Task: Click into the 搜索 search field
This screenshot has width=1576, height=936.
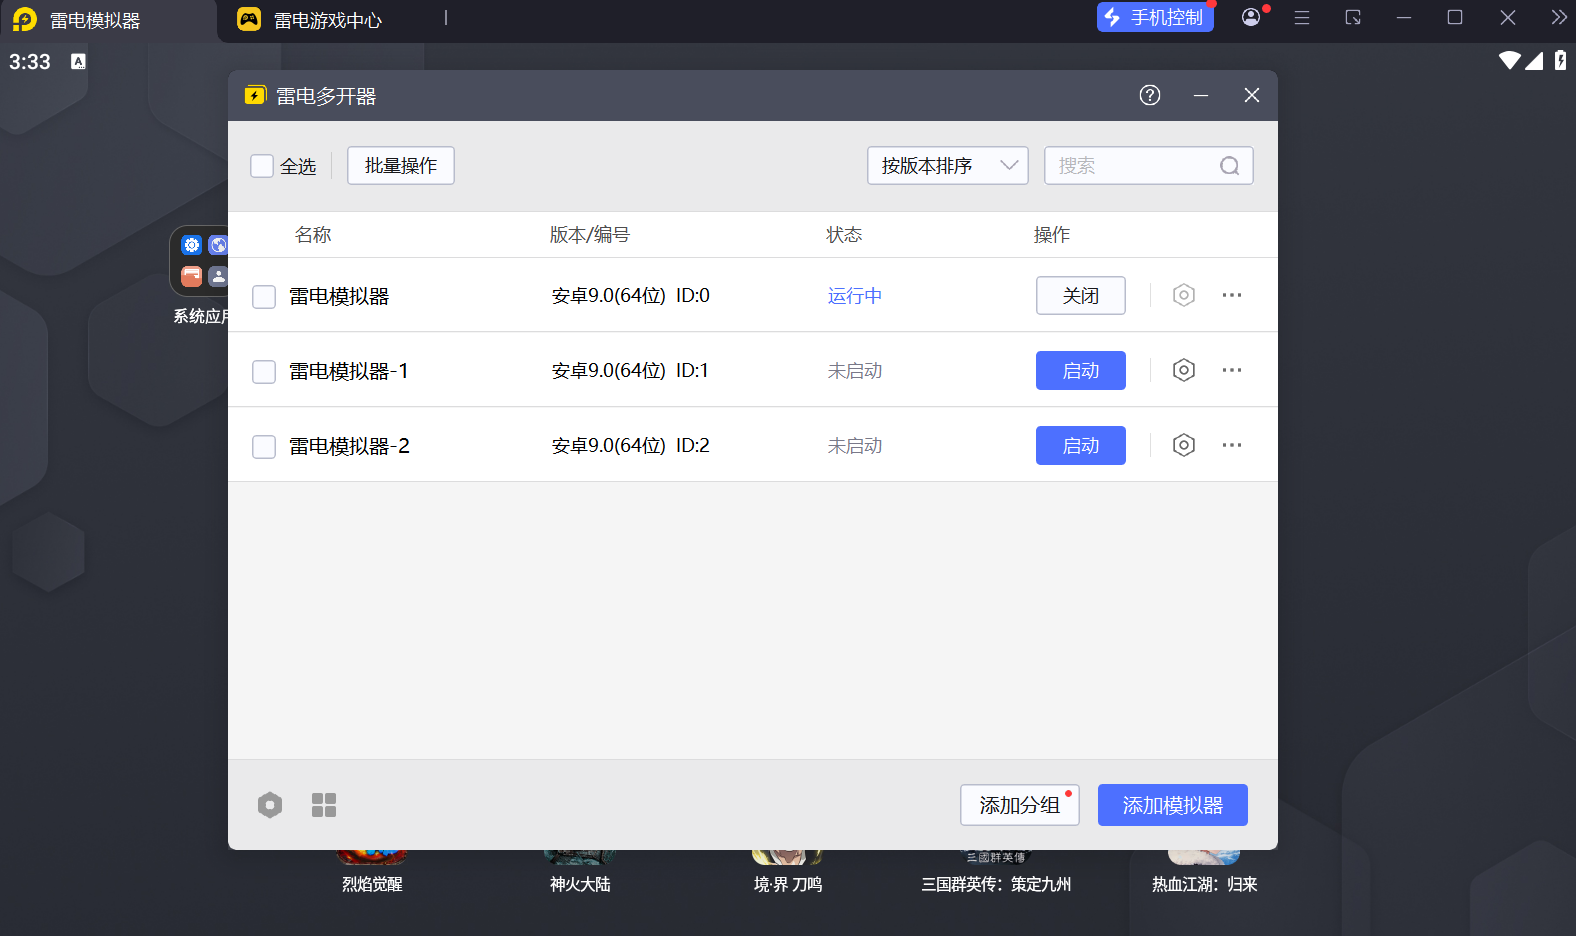Action: (1130, 166)
